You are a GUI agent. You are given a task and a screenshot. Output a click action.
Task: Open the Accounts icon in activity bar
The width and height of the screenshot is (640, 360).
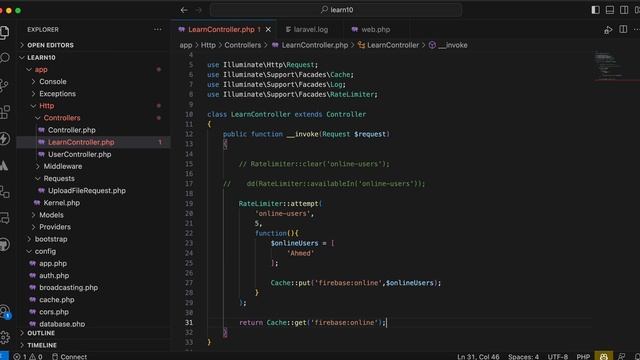tap(4, 311)
